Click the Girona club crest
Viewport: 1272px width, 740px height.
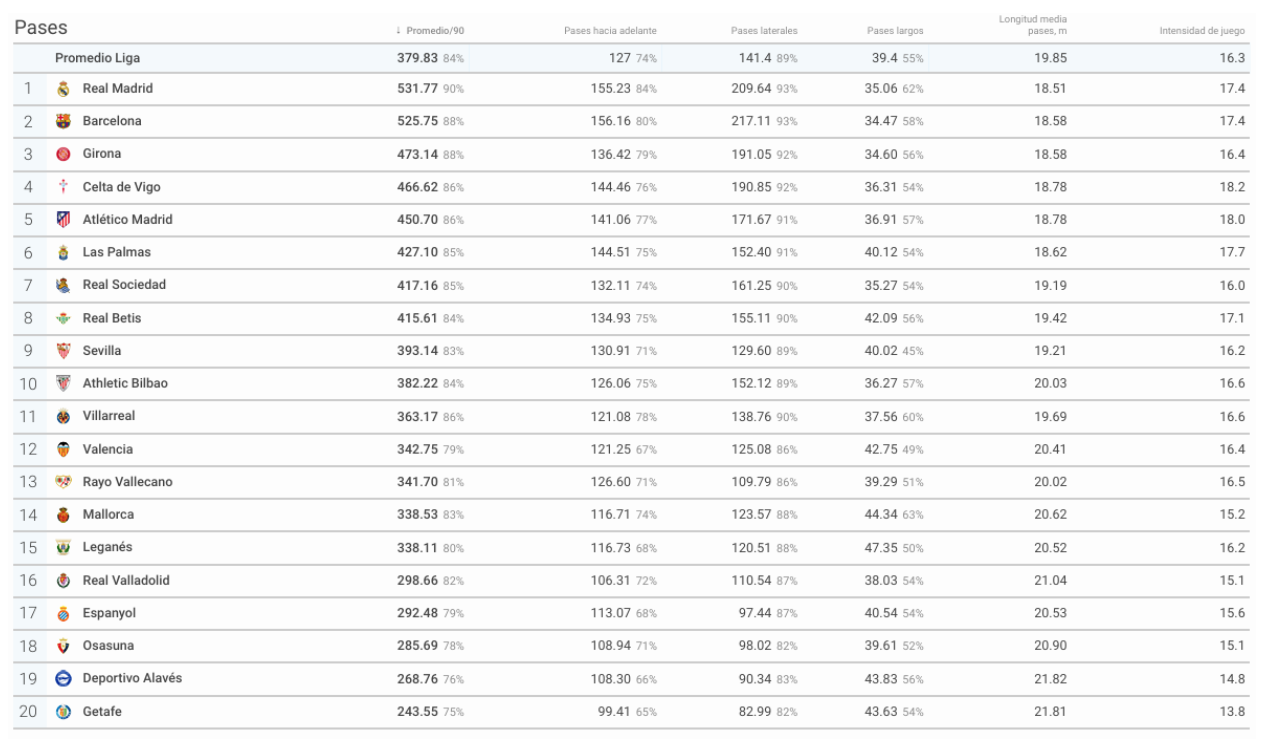[x=63, y=154]
